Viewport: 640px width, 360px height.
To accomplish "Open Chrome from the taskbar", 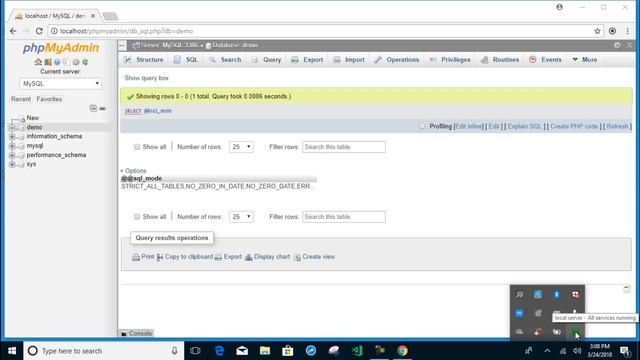I will coord(402,351).
